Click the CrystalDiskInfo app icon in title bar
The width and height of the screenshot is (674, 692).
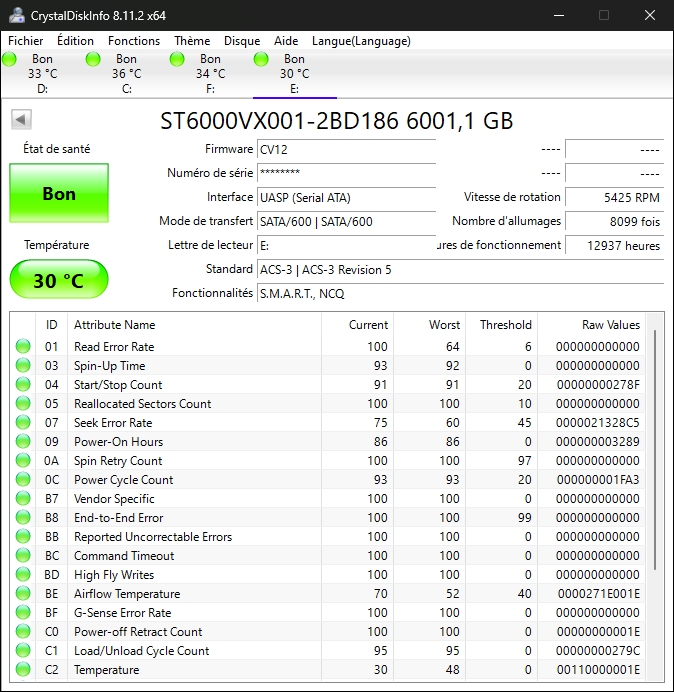click(16, 15)
